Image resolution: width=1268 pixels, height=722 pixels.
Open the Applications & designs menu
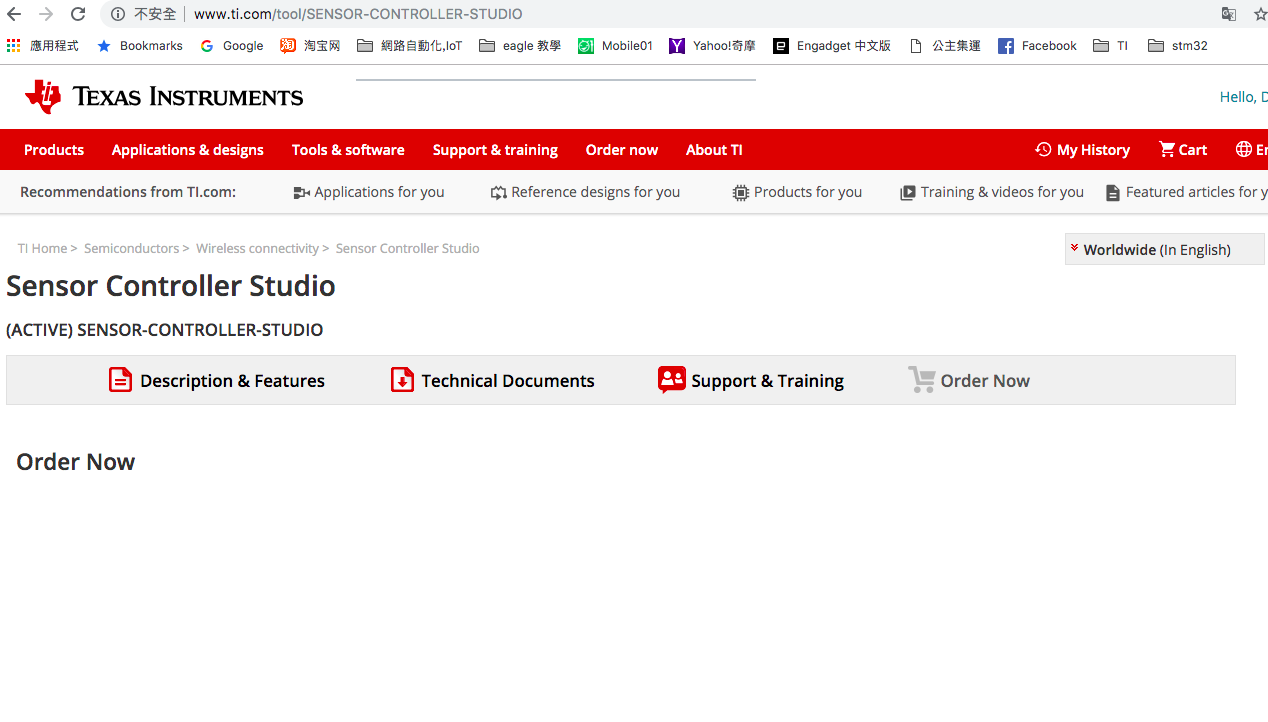click(x=188, y=150)
